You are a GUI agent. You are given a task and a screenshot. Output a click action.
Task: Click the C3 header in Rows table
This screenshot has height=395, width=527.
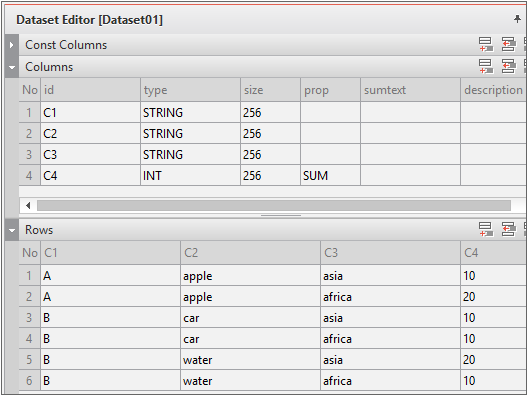(390, 252)
